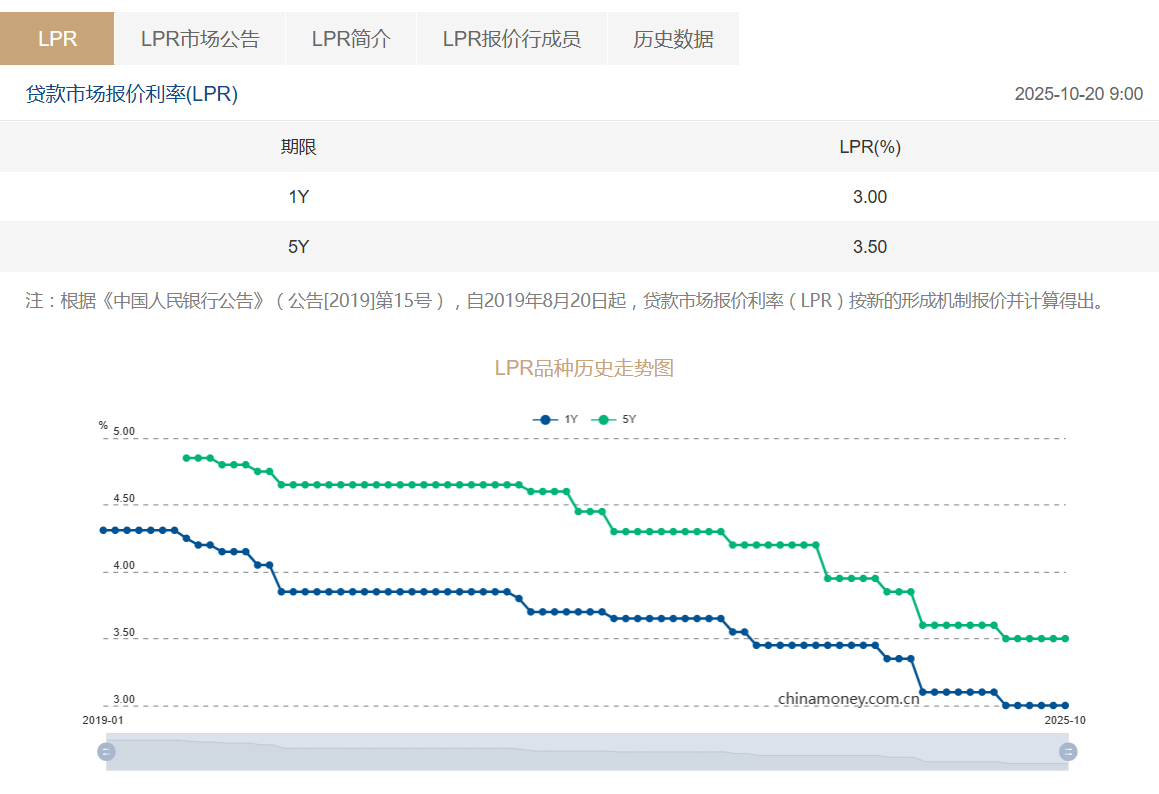The height and width of the screenshot is (794, 1159).
Task: Click the LPR(%) column header
Action: 869,147
